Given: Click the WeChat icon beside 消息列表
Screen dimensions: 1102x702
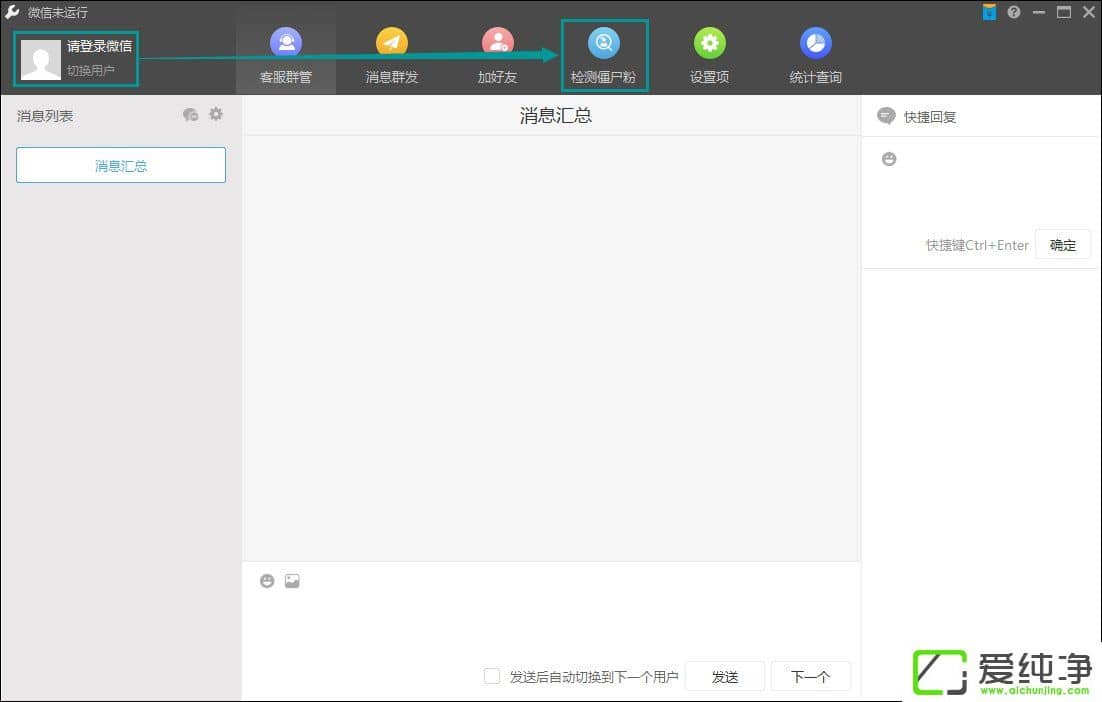Looking at the screenshot, I should [x=190, y=115].
